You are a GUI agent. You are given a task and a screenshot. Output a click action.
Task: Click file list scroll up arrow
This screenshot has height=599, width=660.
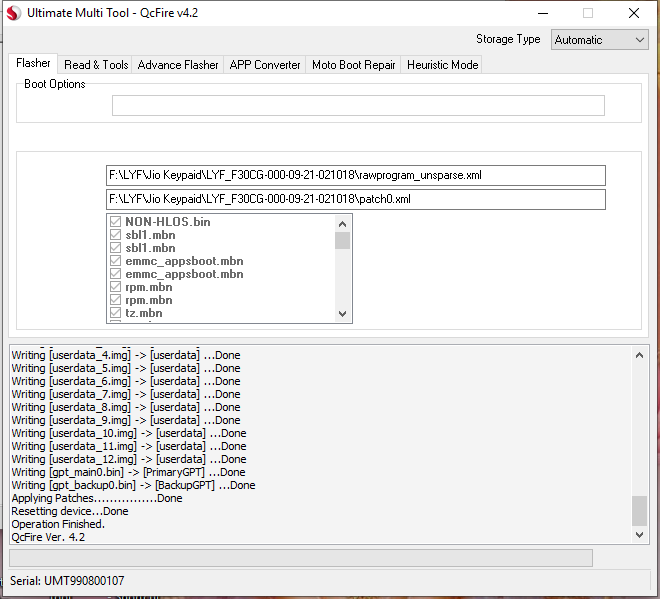343,224
